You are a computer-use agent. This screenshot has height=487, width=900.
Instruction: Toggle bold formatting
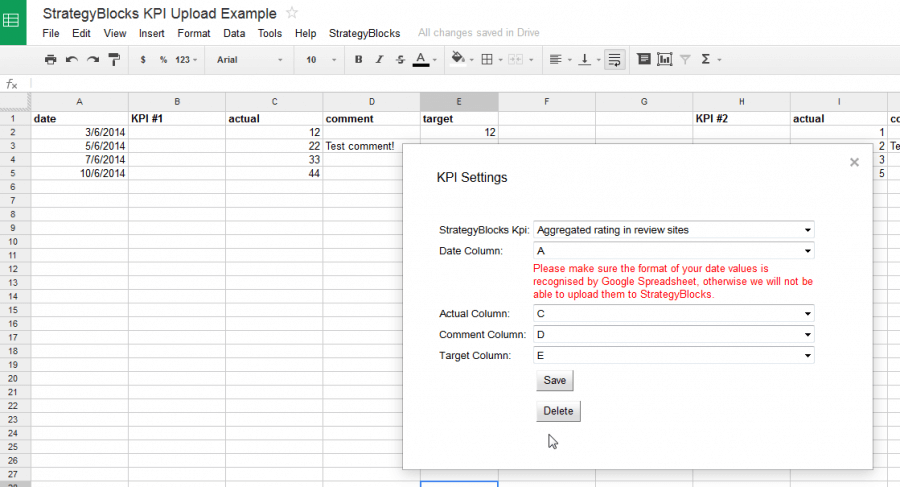(359, 60)
